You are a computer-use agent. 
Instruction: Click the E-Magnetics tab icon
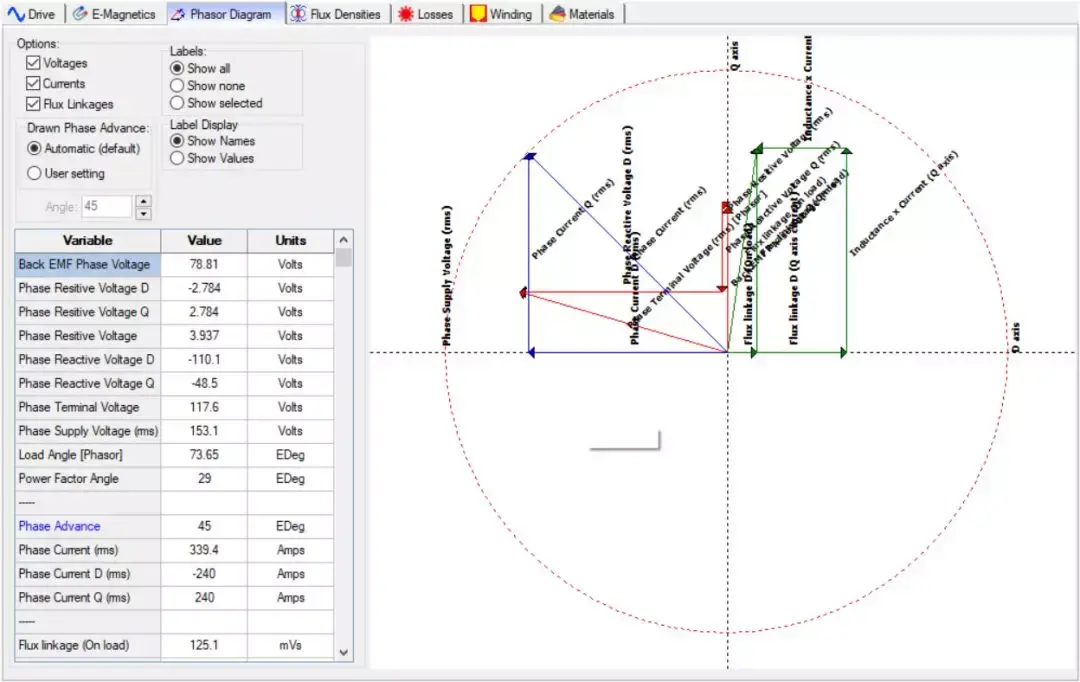point(81,14)
